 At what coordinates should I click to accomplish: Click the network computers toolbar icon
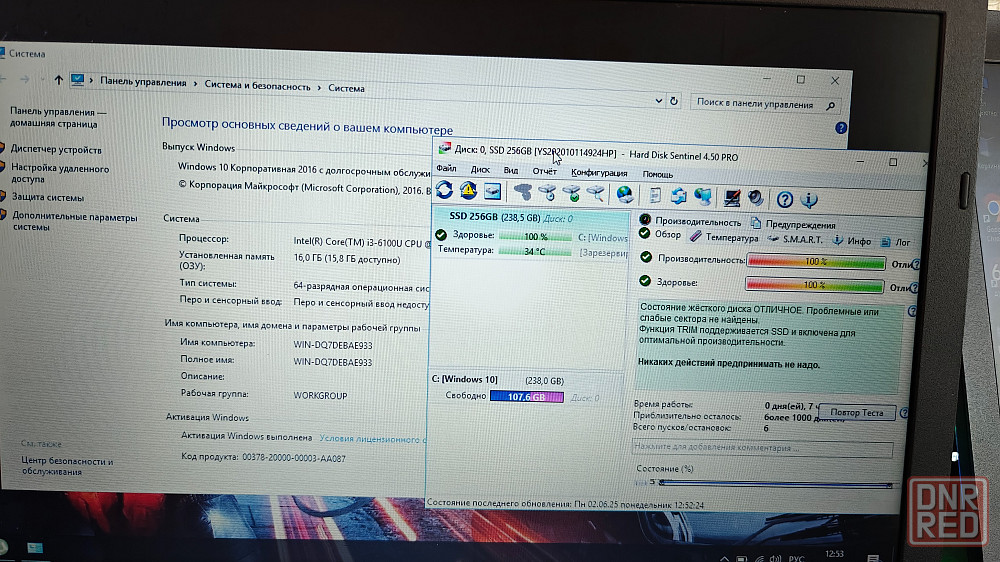point(703,196)
